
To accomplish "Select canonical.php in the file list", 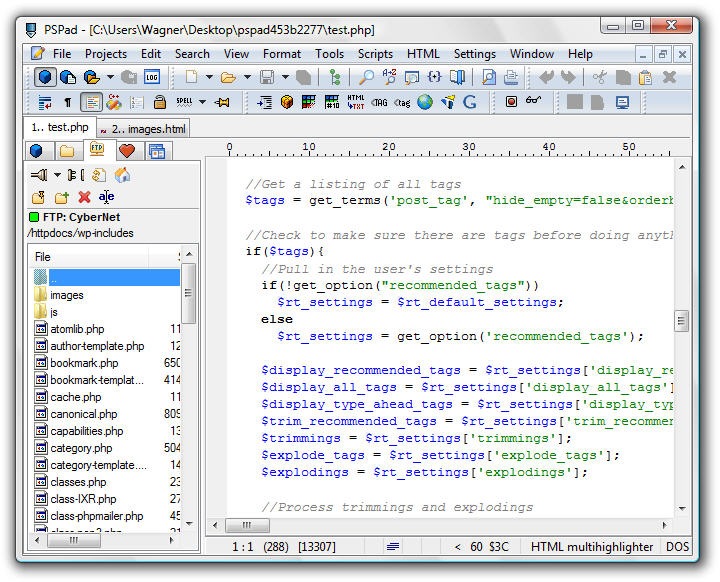I will point(84,414).
